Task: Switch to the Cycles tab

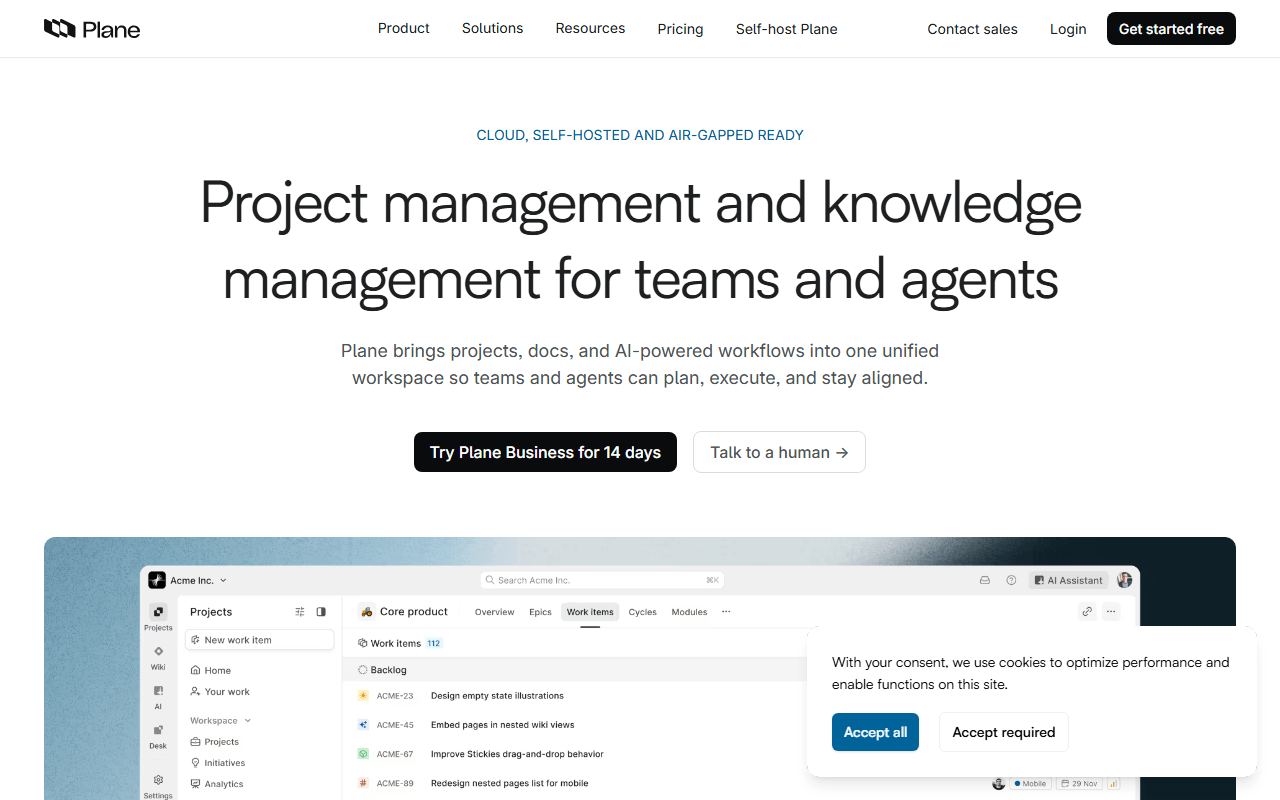Action: click(x=643, y=612)
